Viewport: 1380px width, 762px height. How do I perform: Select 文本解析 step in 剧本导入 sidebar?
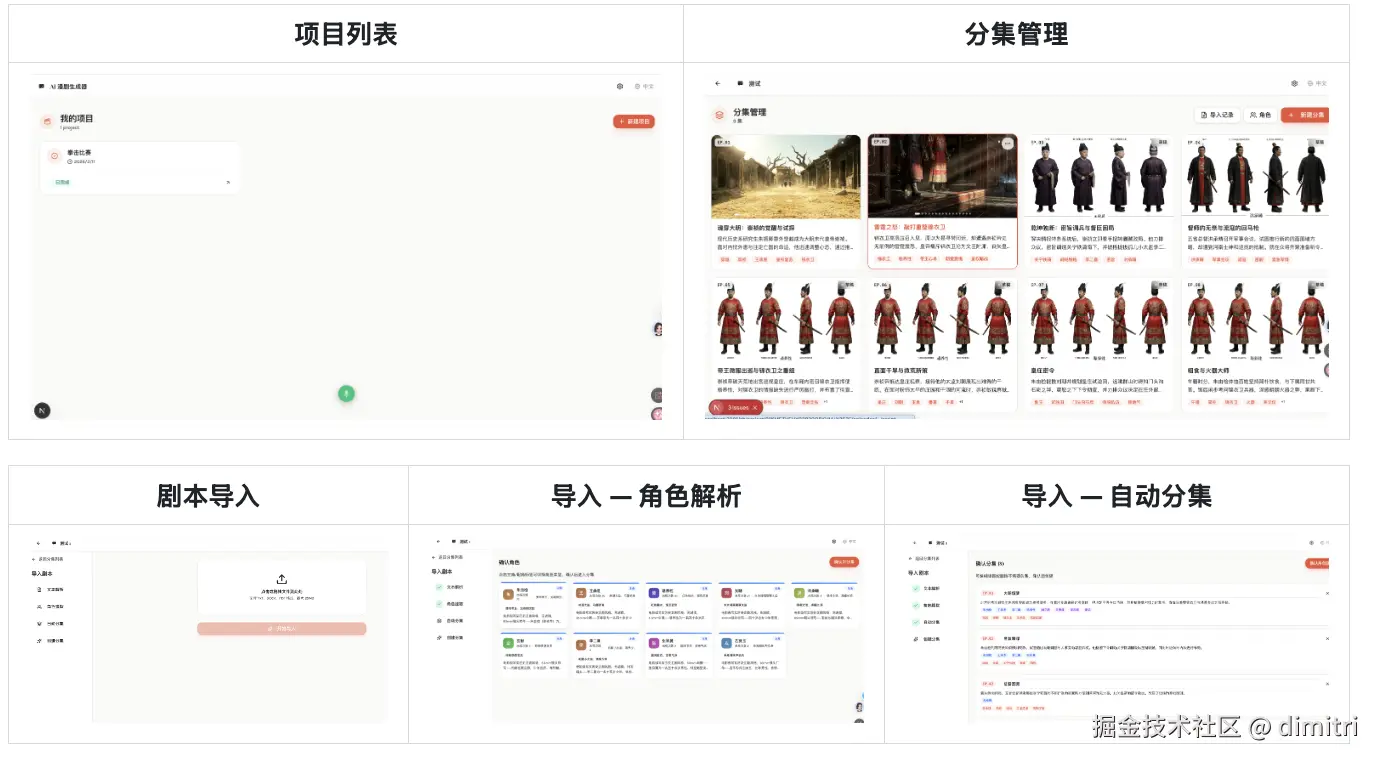point(50,589)
